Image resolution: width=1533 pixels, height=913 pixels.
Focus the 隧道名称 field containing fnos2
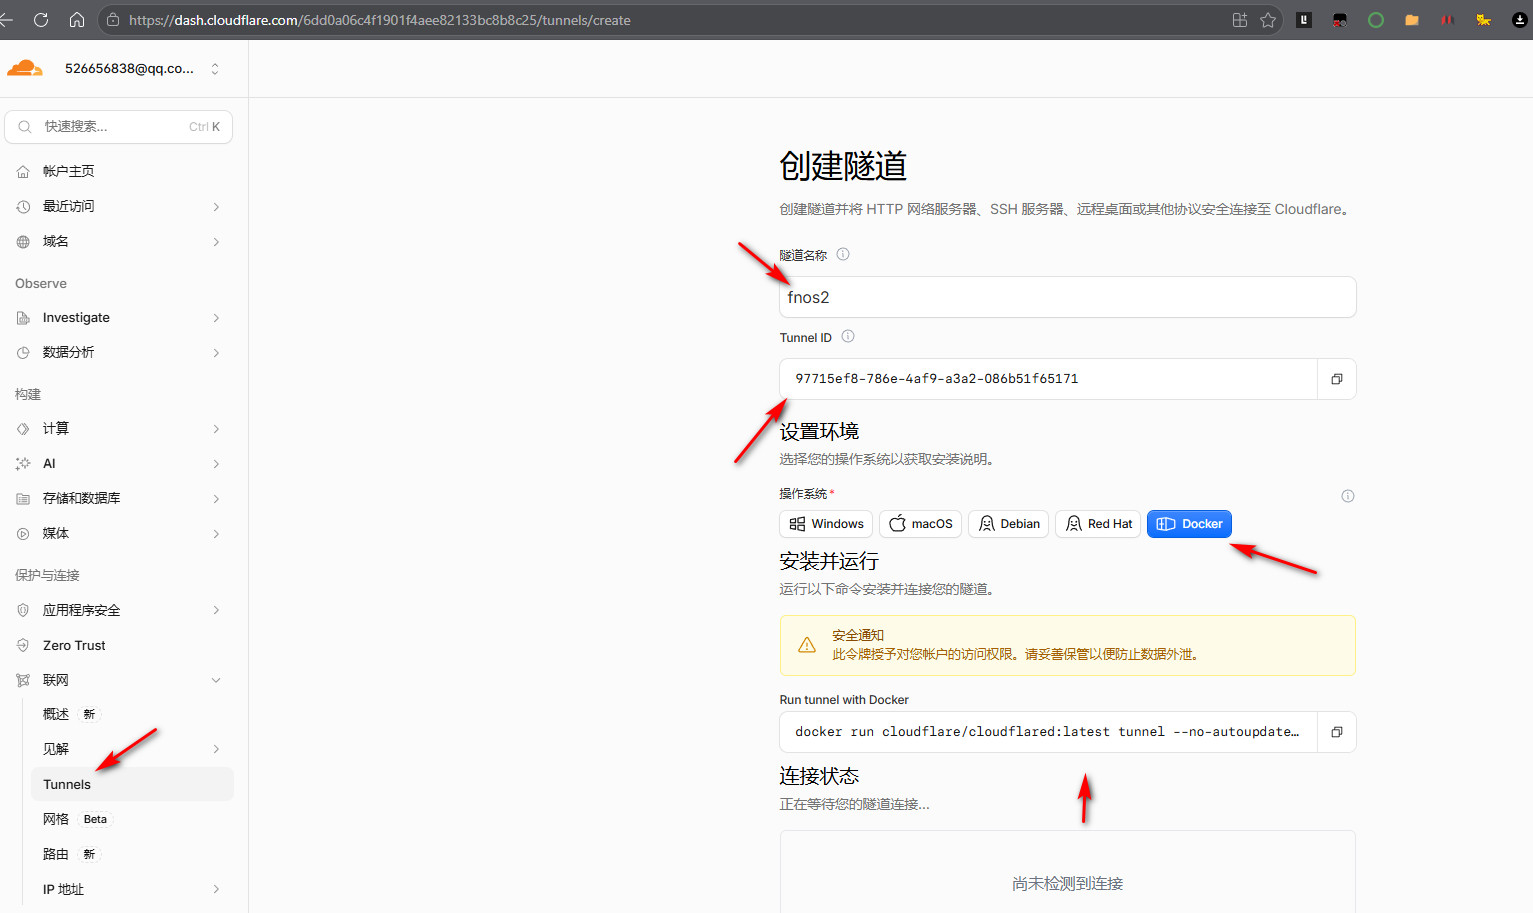click(1068, 297)
